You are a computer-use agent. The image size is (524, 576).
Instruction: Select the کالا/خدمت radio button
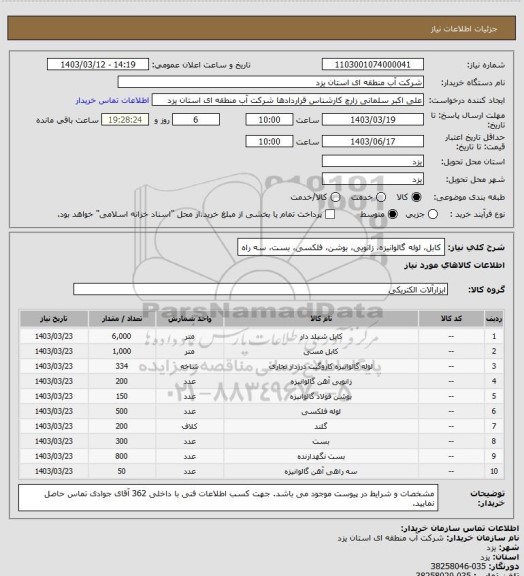(x=335, y=197)
